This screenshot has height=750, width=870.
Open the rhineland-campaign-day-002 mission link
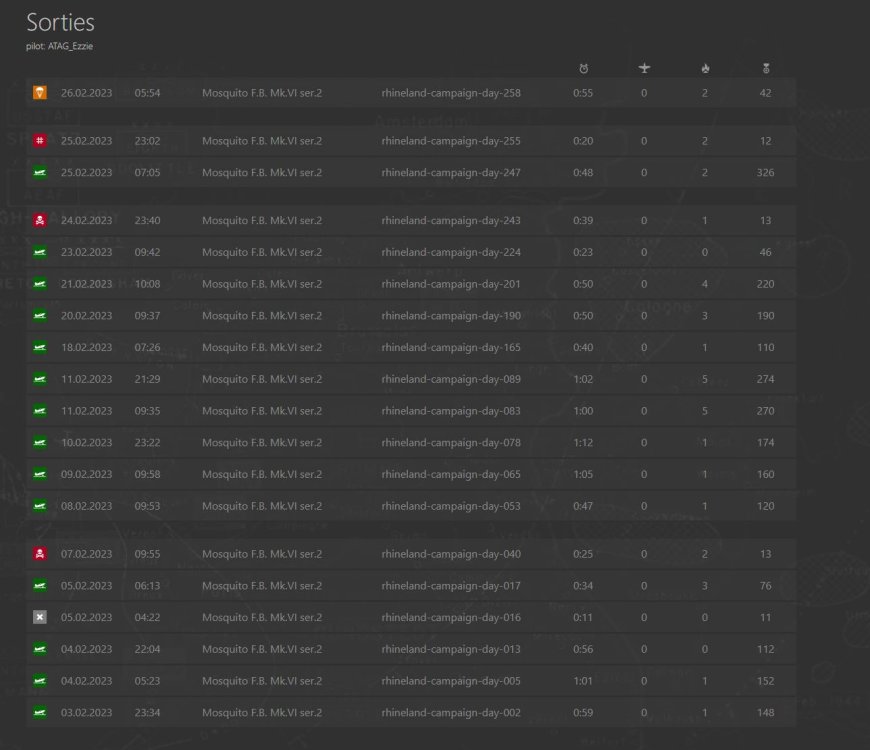[451, 713]
